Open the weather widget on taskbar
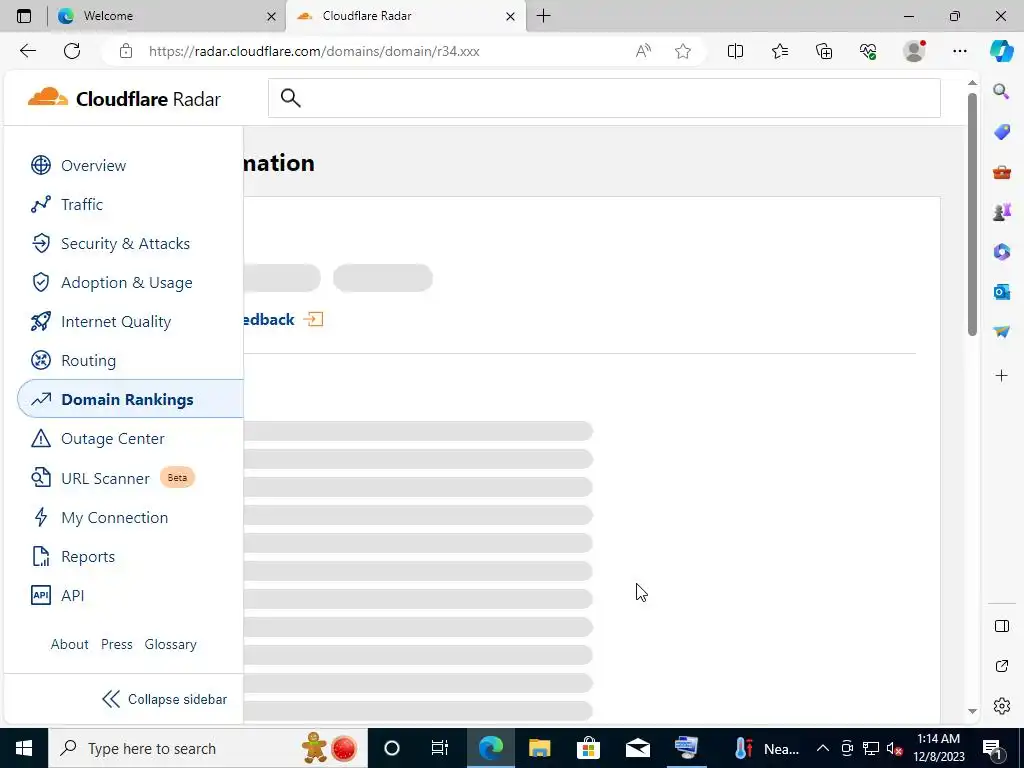 (x=765, y=748)
